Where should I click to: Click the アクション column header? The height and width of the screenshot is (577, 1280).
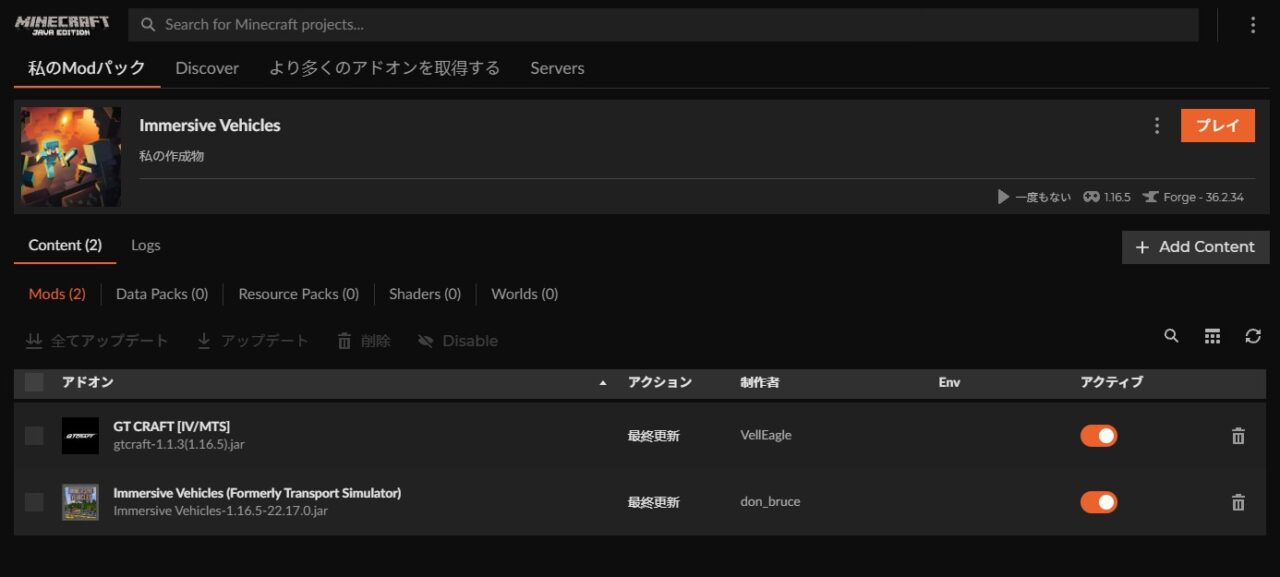pyautogui.click(x=660, y=382)
